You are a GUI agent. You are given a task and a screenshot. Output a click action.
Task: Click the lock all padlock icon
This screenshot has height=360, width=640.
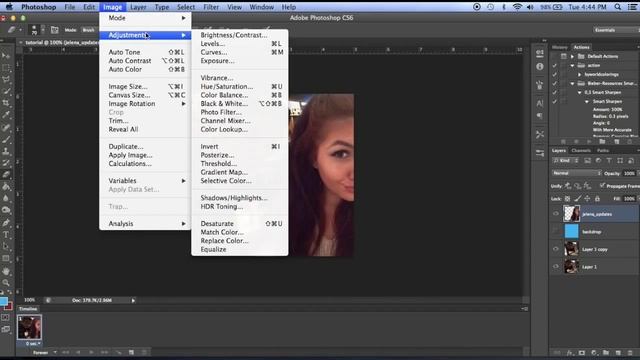click(597, 199)
